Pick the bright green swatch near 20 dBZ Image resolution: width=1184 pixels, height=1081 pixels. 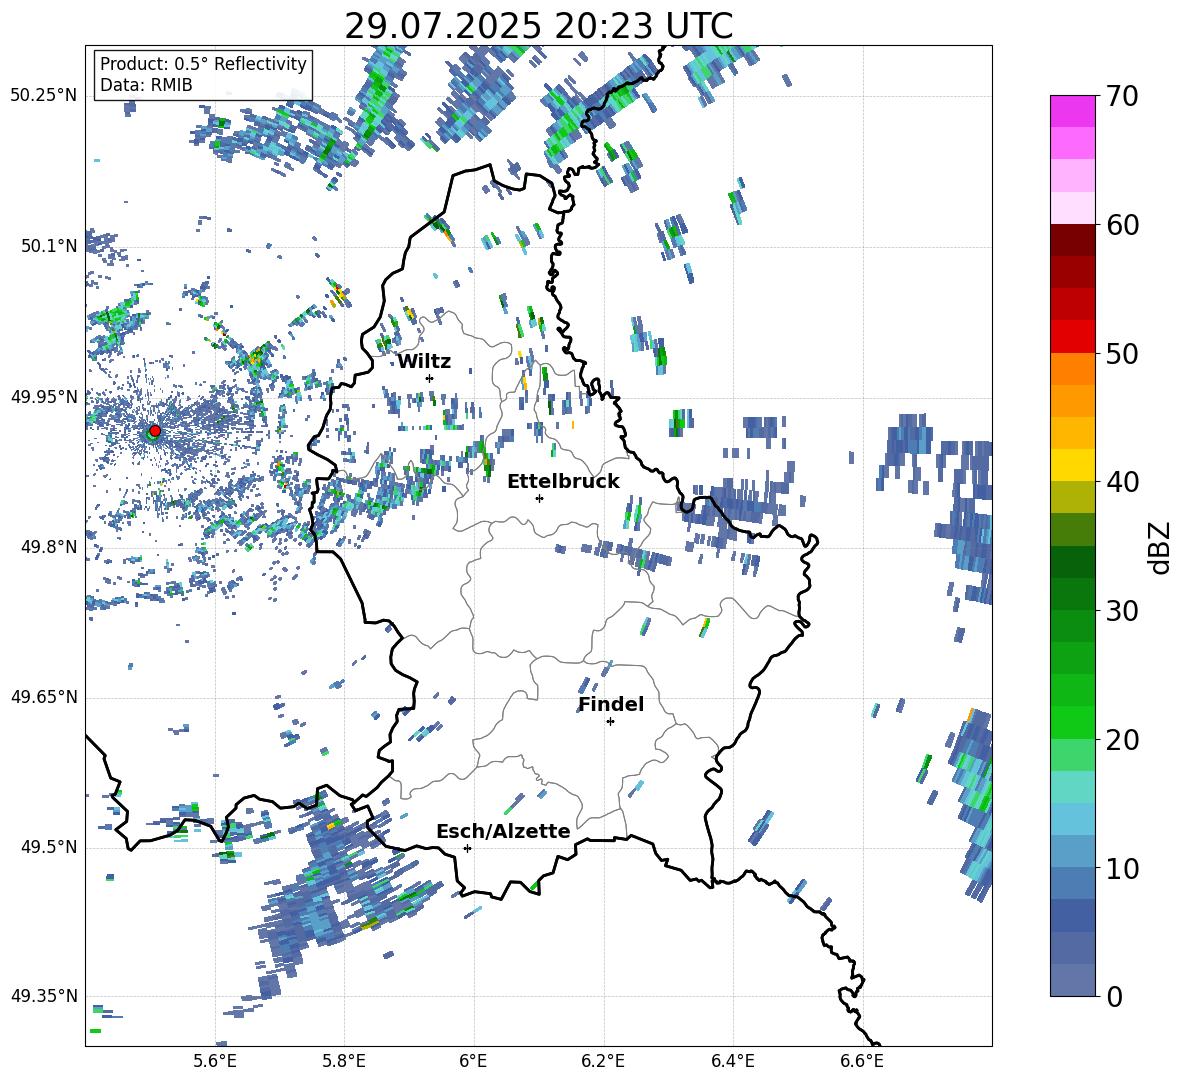pos(1072,722)
